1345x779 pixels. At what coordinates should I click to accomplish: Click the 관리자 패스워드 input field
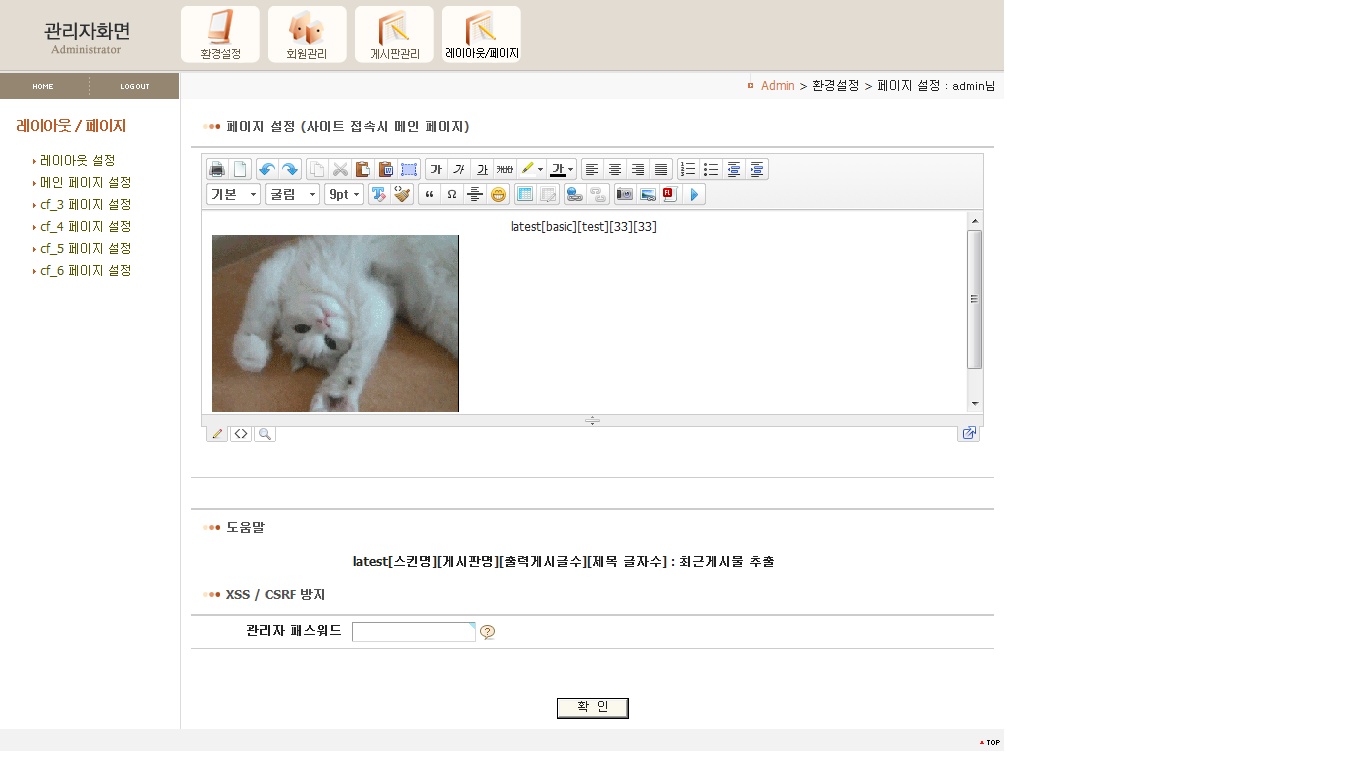(x=413, y=632)
